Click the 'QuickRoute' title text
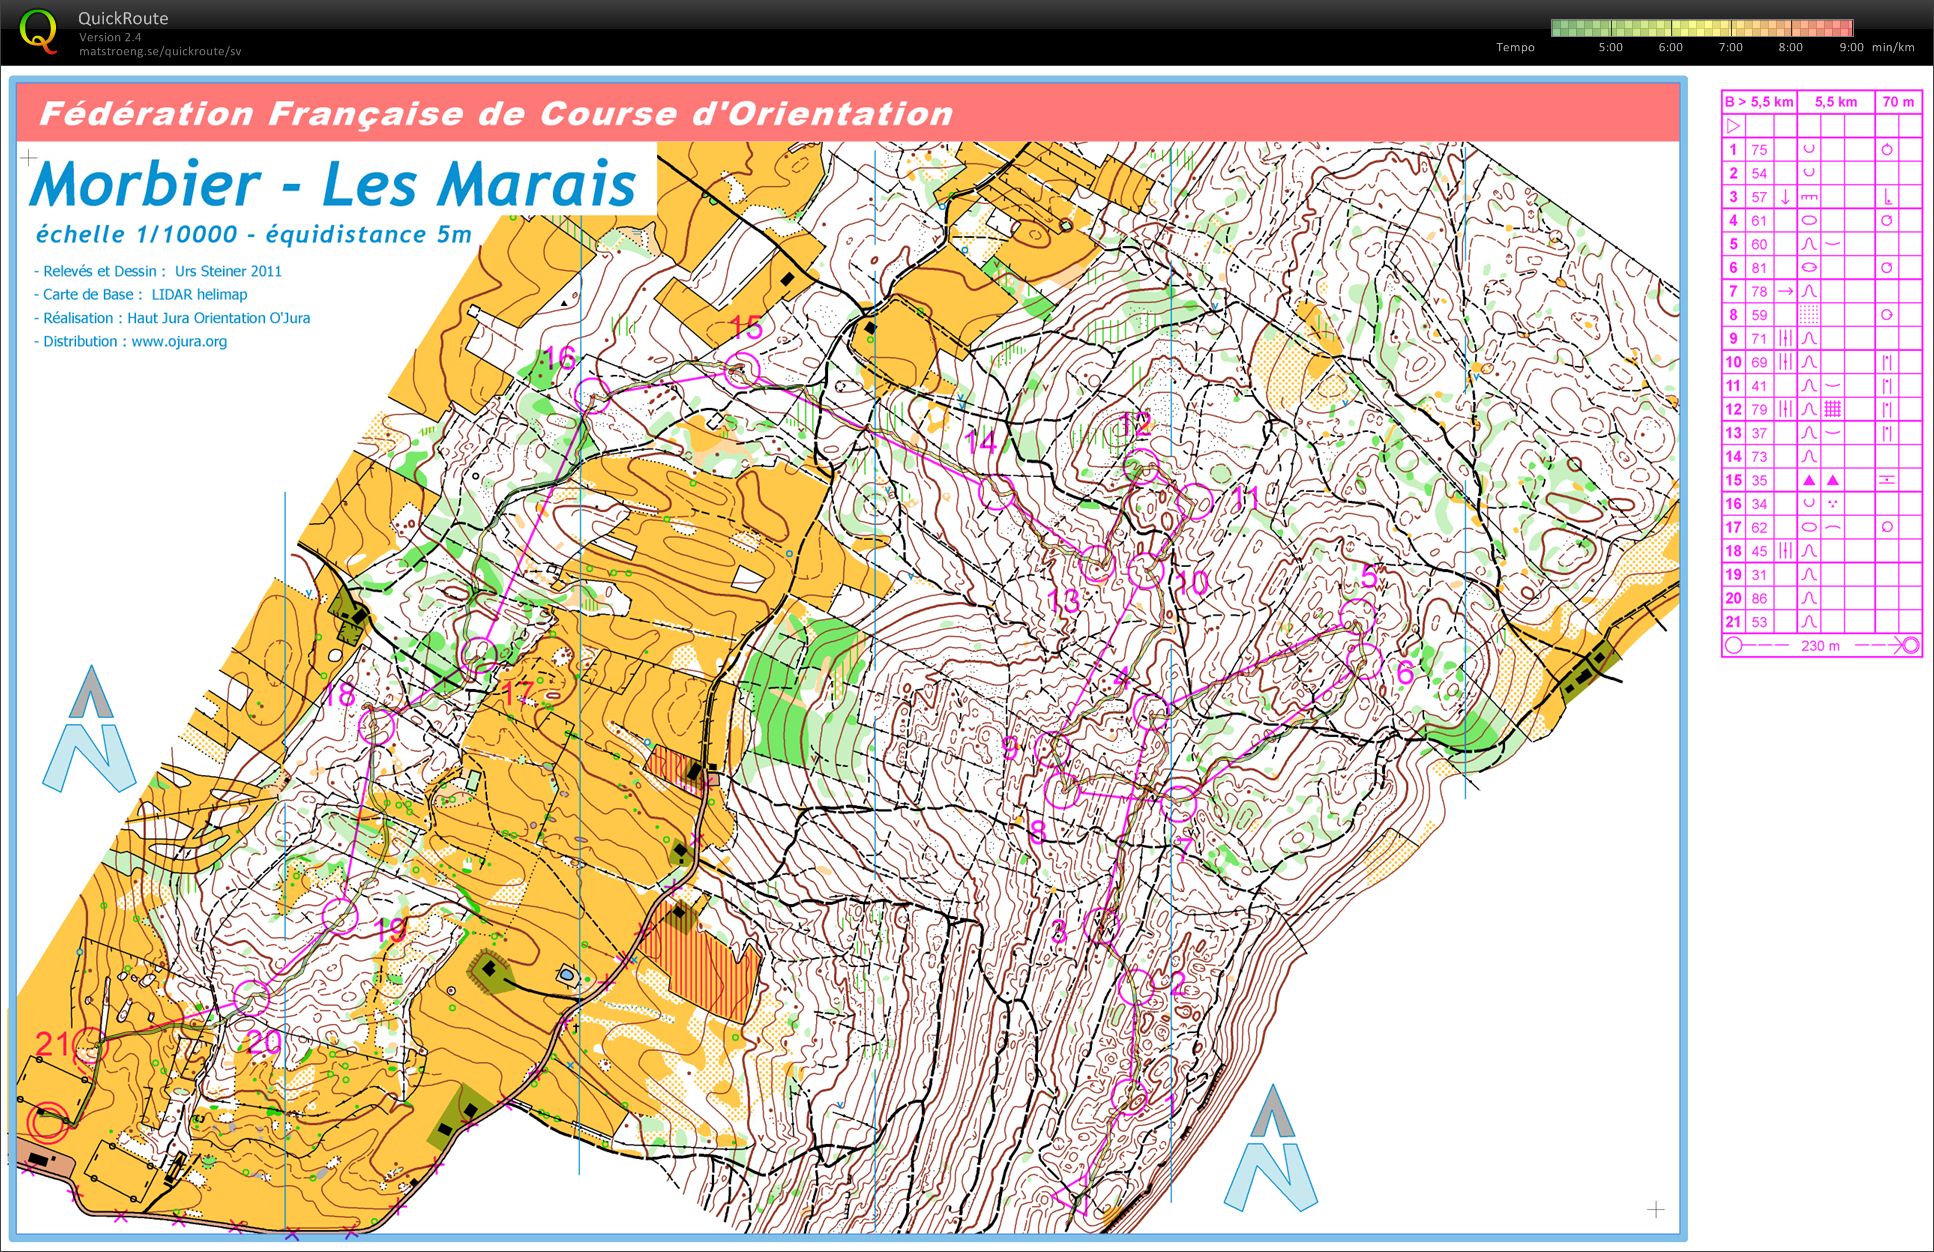1934x1252 pixels. tap(123, 18)
